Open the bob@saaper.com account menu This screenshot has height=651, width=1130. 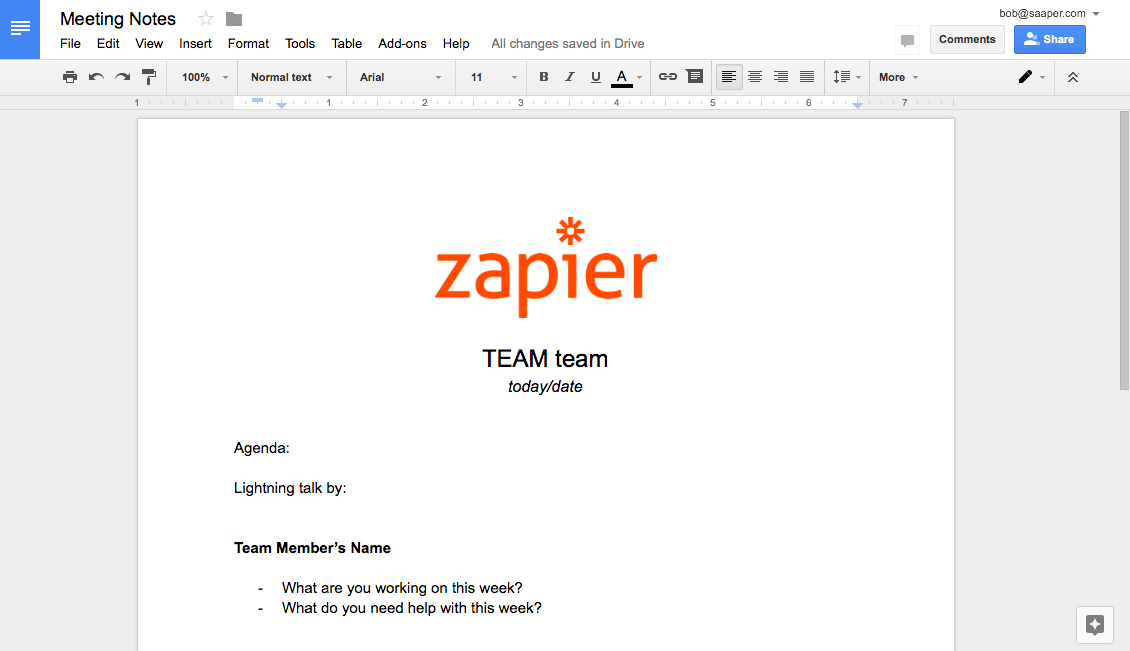1049,13
